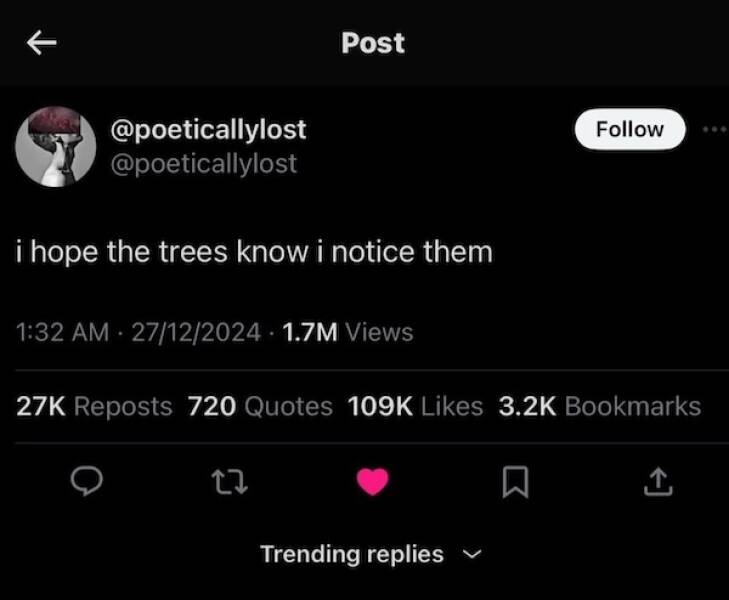729x600 pixels.
Task: Share the post using the upload icon
Action: click(656, 483)
